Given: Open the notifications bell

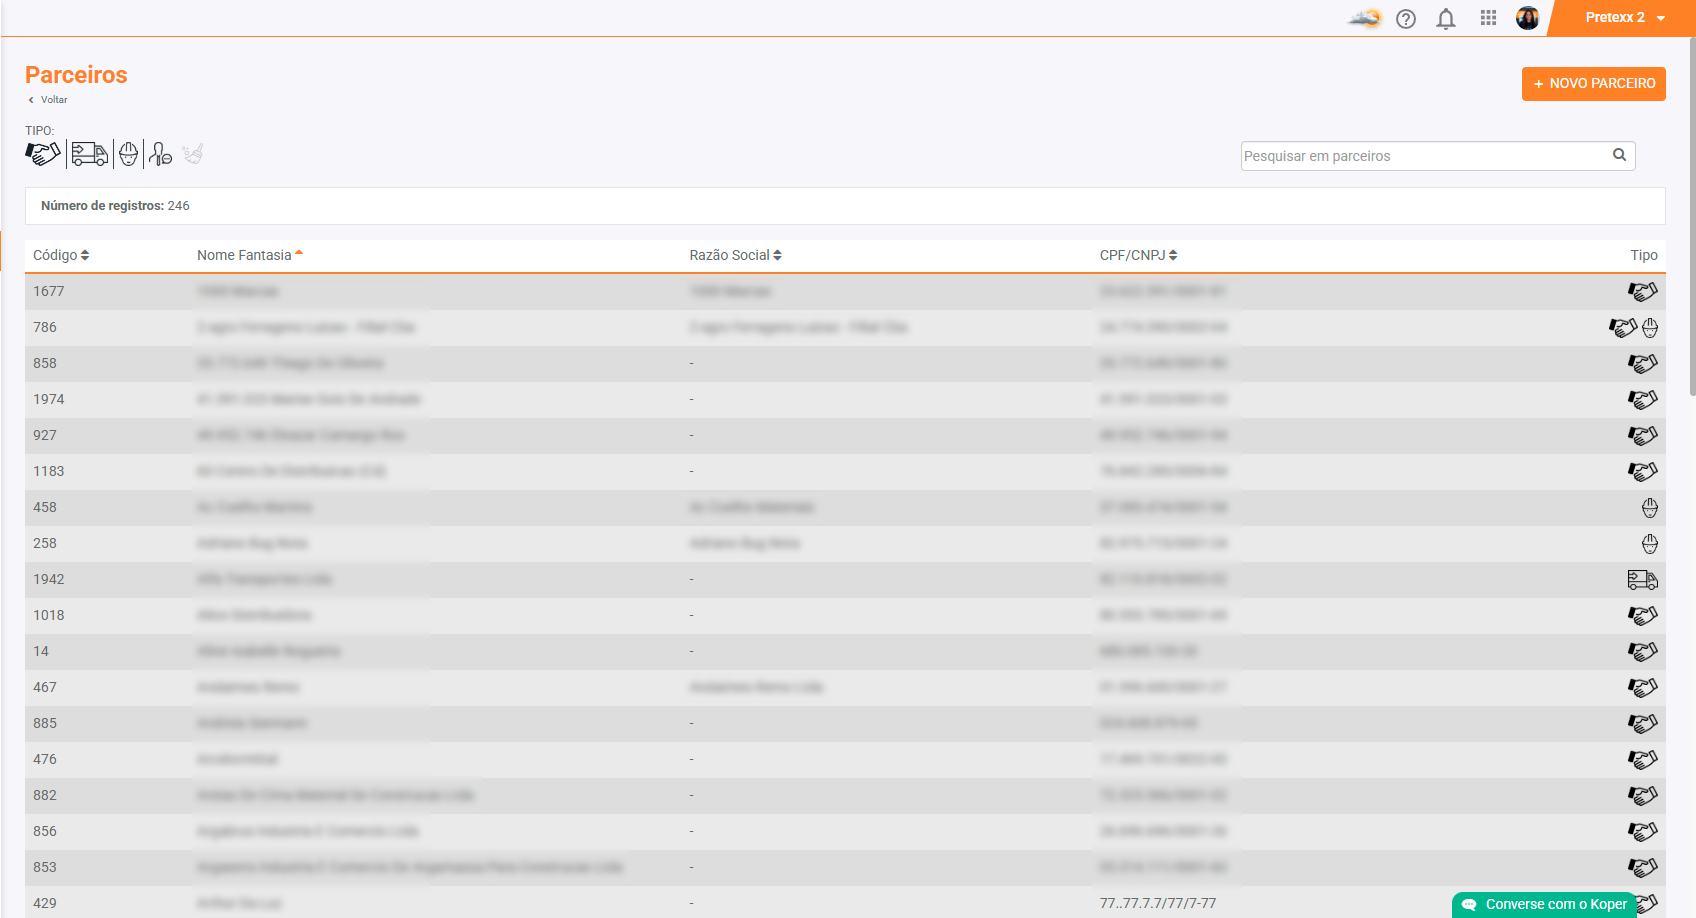Looking at the screenshot, I should click(1446, 19).
